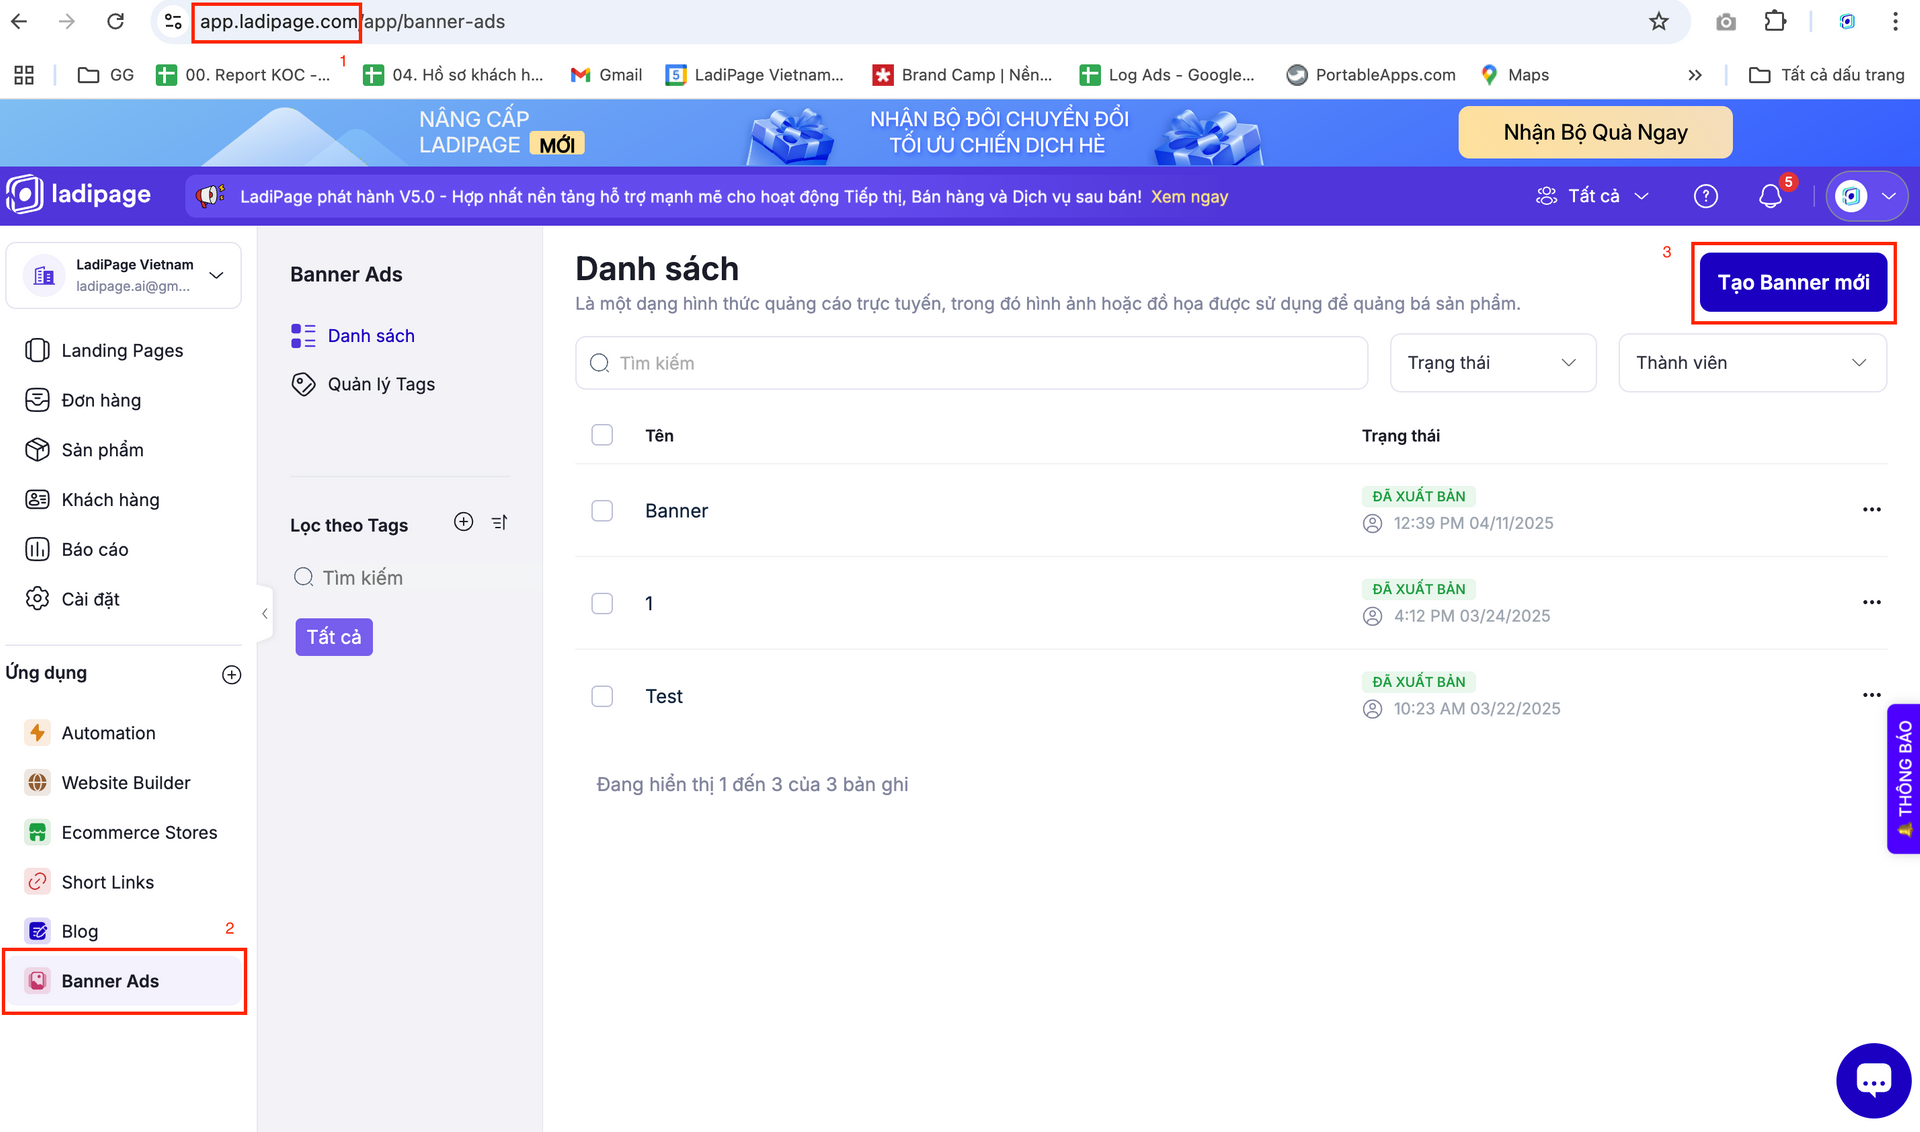This screenshot has height=1132, width=1920.
Task: Select the Tất cả tag filter
Action: pyautogui.click(x=334, y=637)
